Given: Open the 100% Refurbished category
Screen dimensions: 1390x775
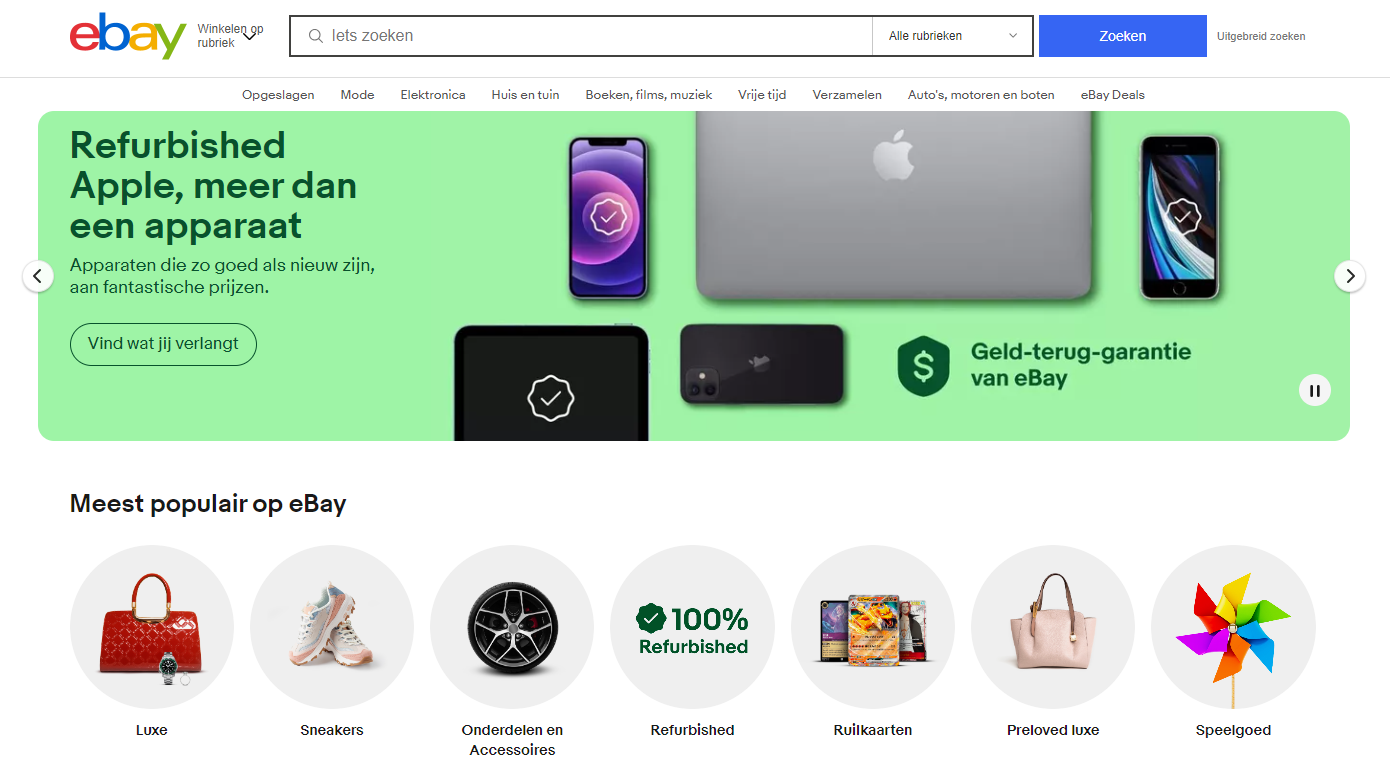Looking at the screenshot, I should point(692,627).
